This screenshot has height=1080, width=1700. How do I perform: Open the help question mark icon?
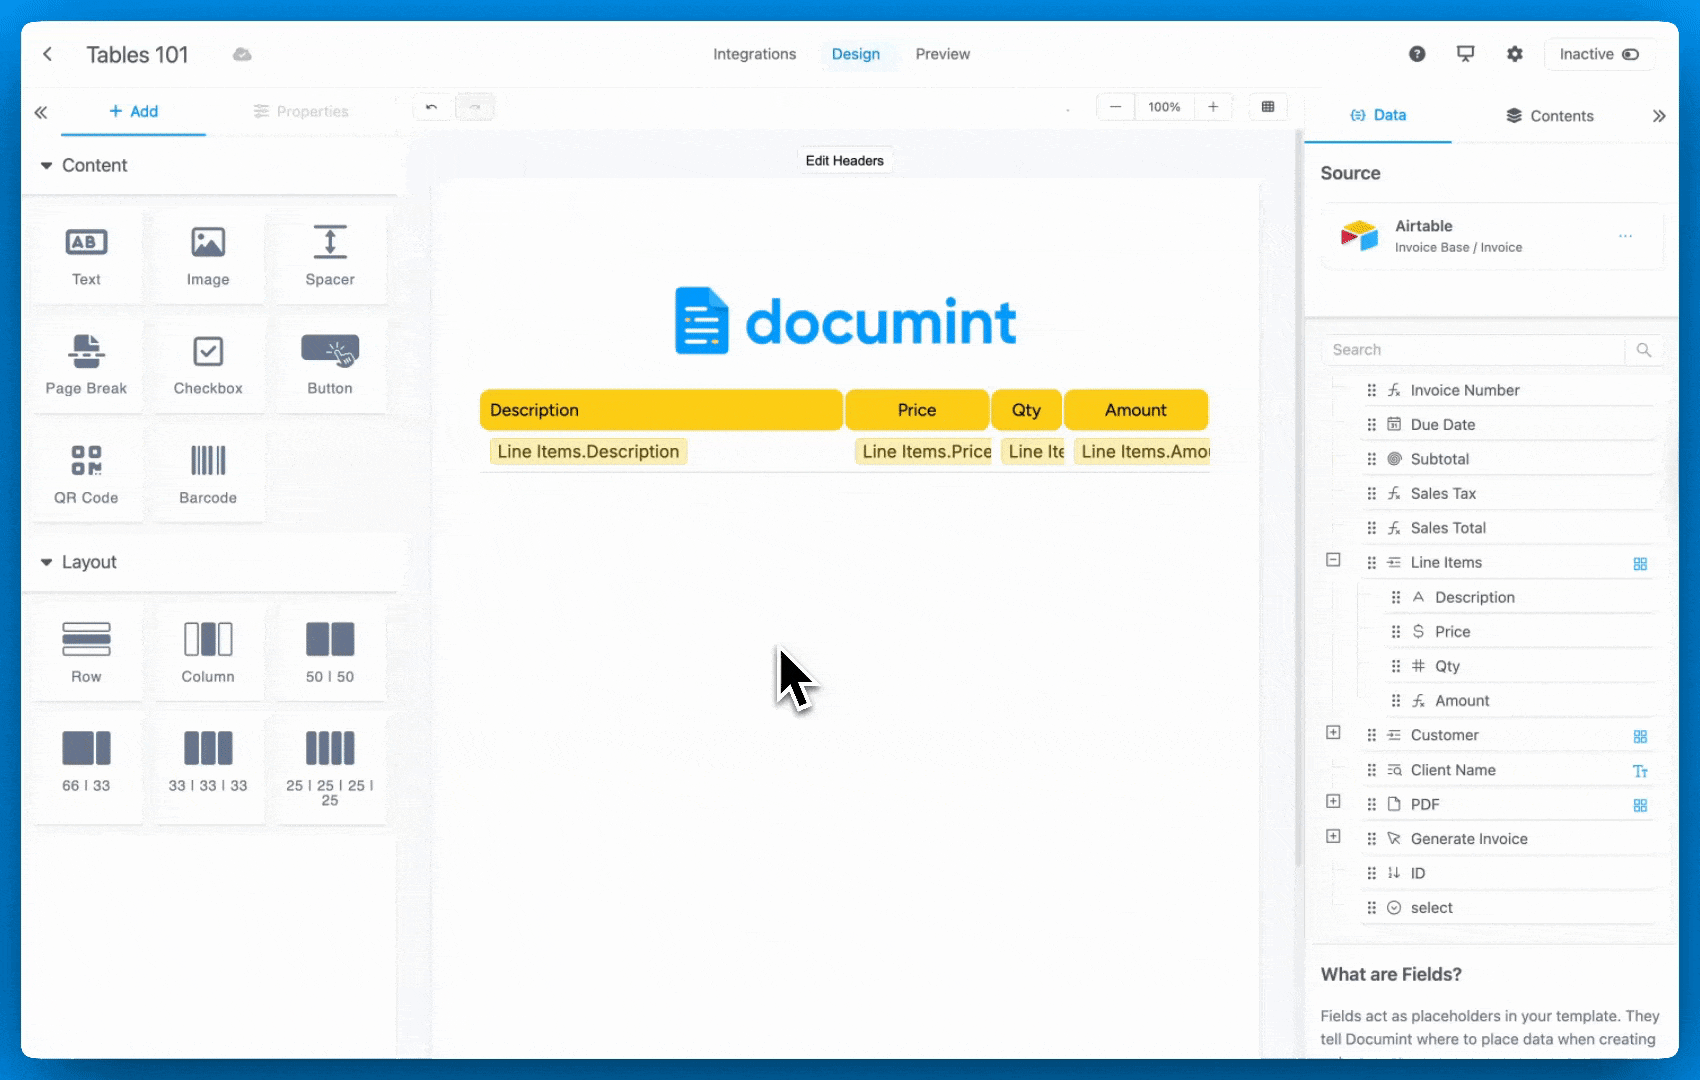click(1417, 54)
